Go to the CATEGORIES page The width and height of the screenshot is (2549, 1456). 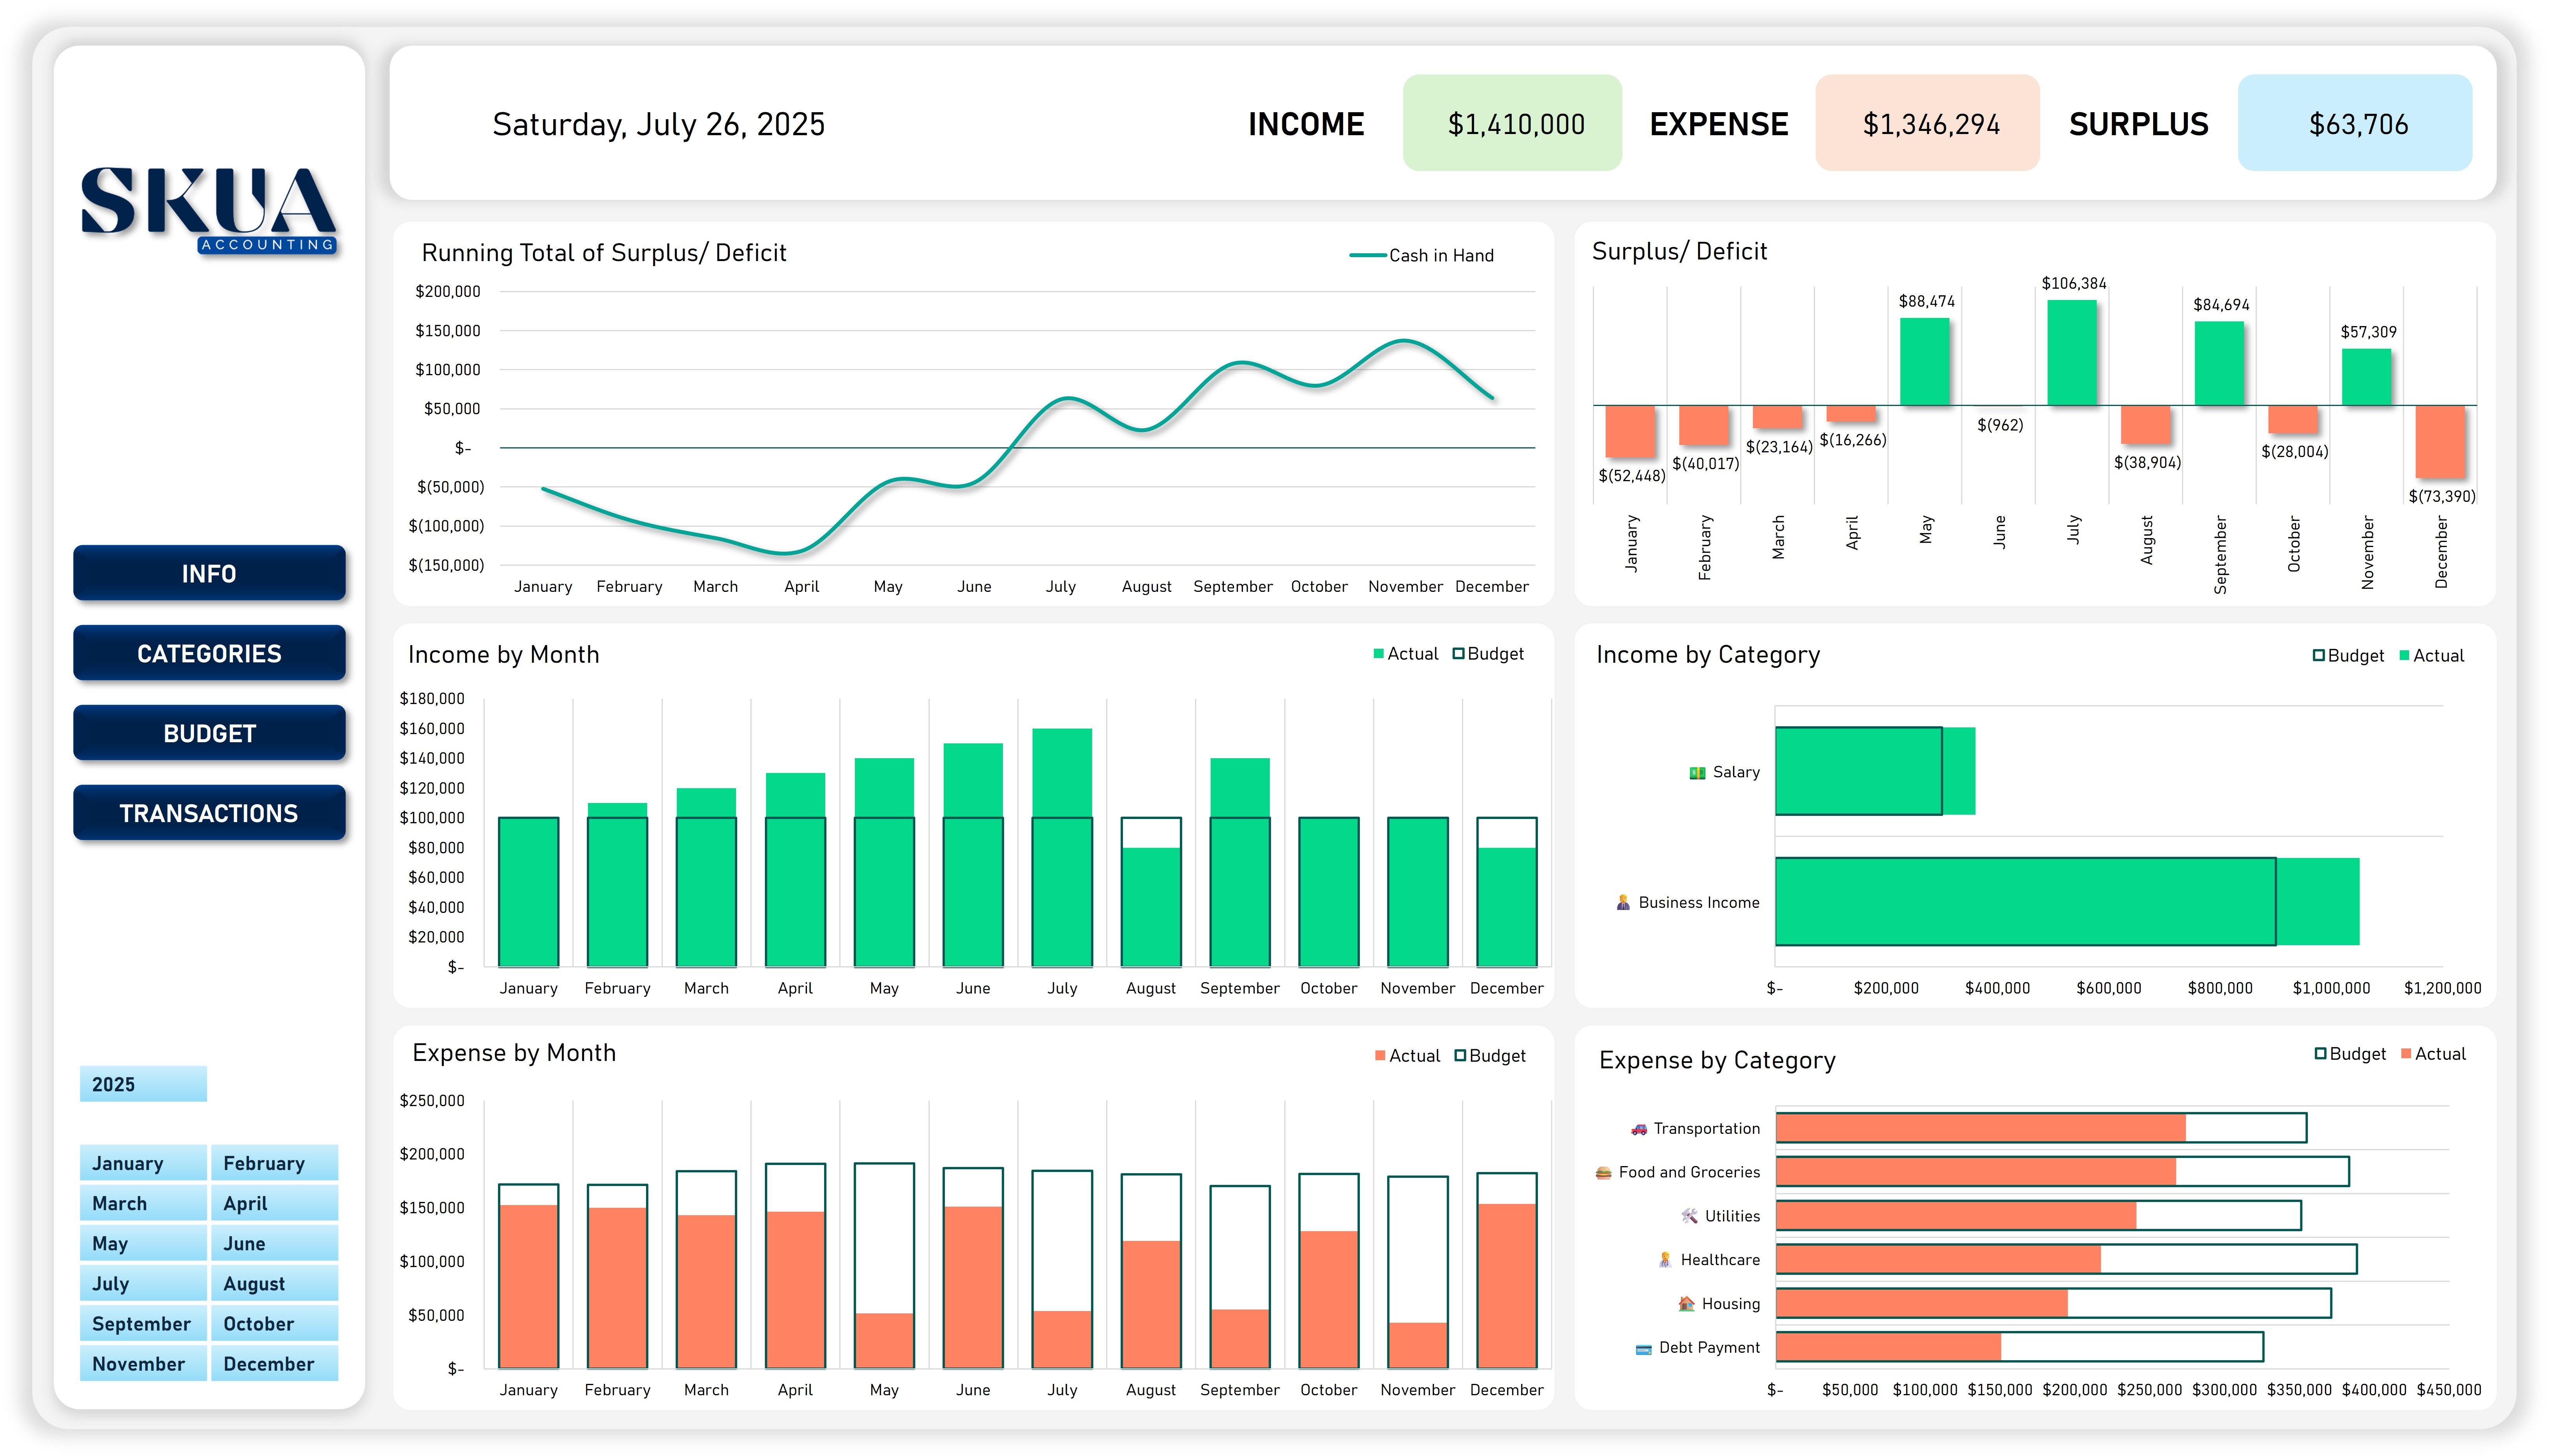[x=209, y=653]
